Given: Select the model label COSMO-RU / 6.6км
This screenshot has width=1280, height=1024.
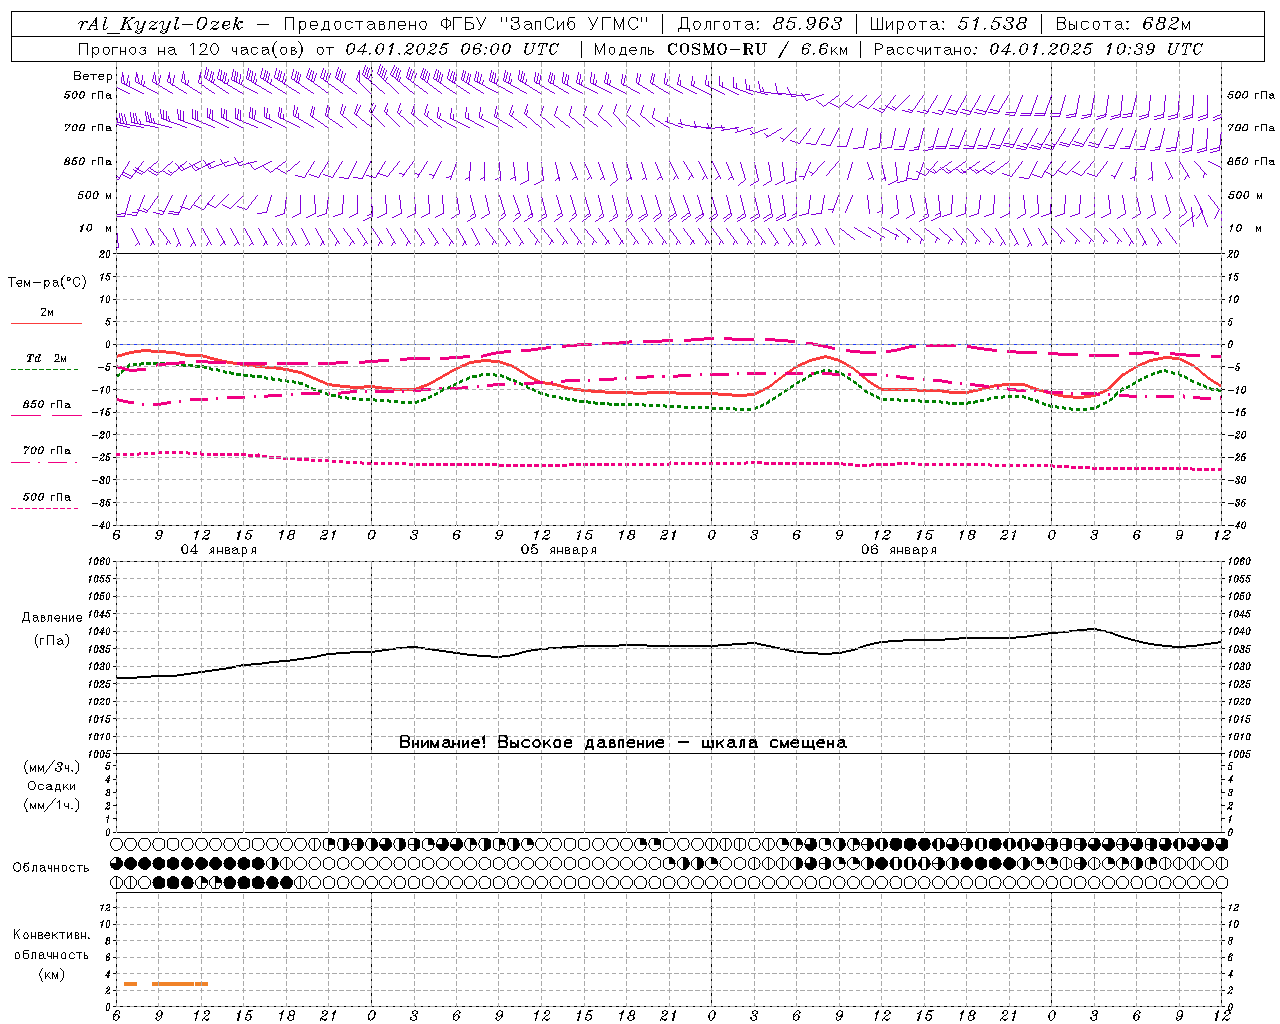Looking at the screenshot, I should click(757, 49).
